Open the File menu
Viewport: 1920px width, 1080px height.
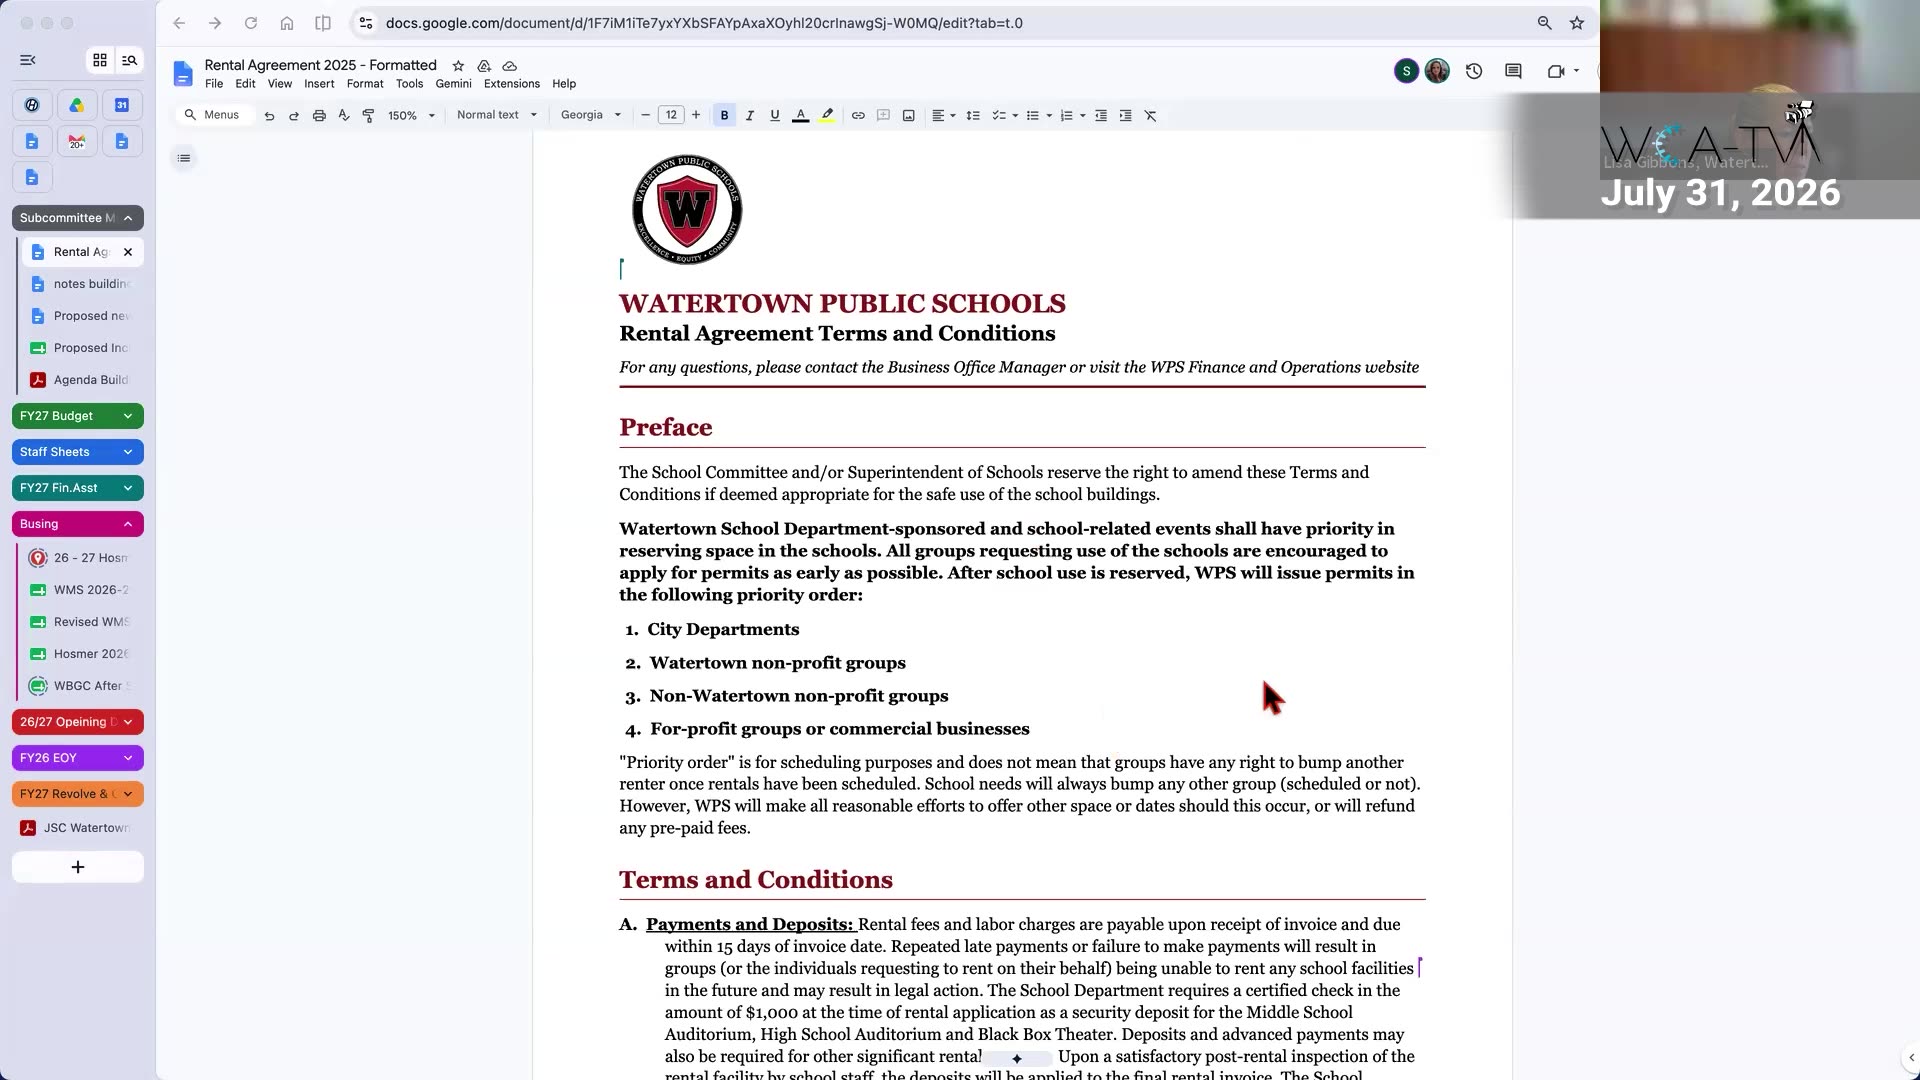(x=214, y=84)
